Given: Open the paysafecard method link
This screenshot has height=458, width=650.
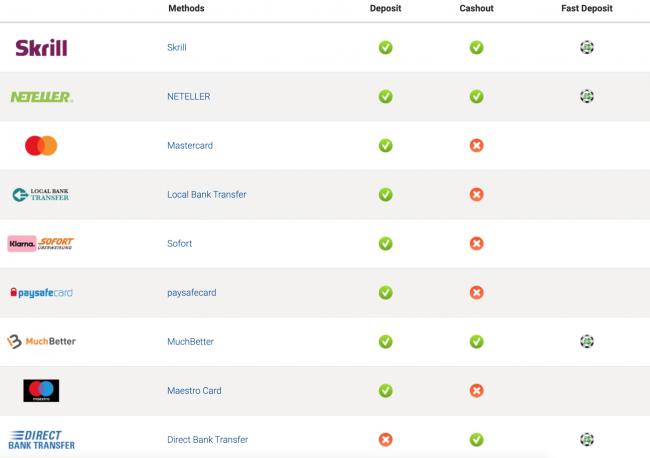Looking at the screenshot, I should click(x=191, y=293).
